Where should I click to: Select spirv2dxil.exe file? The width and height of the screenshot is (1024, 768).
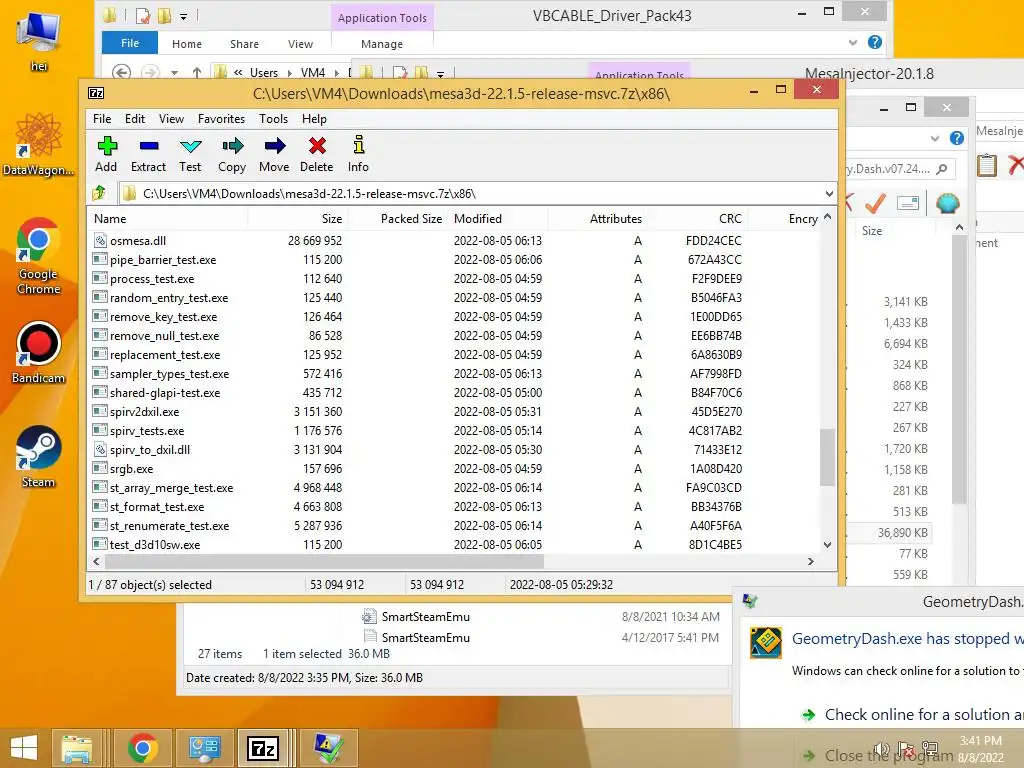(144, 411)
